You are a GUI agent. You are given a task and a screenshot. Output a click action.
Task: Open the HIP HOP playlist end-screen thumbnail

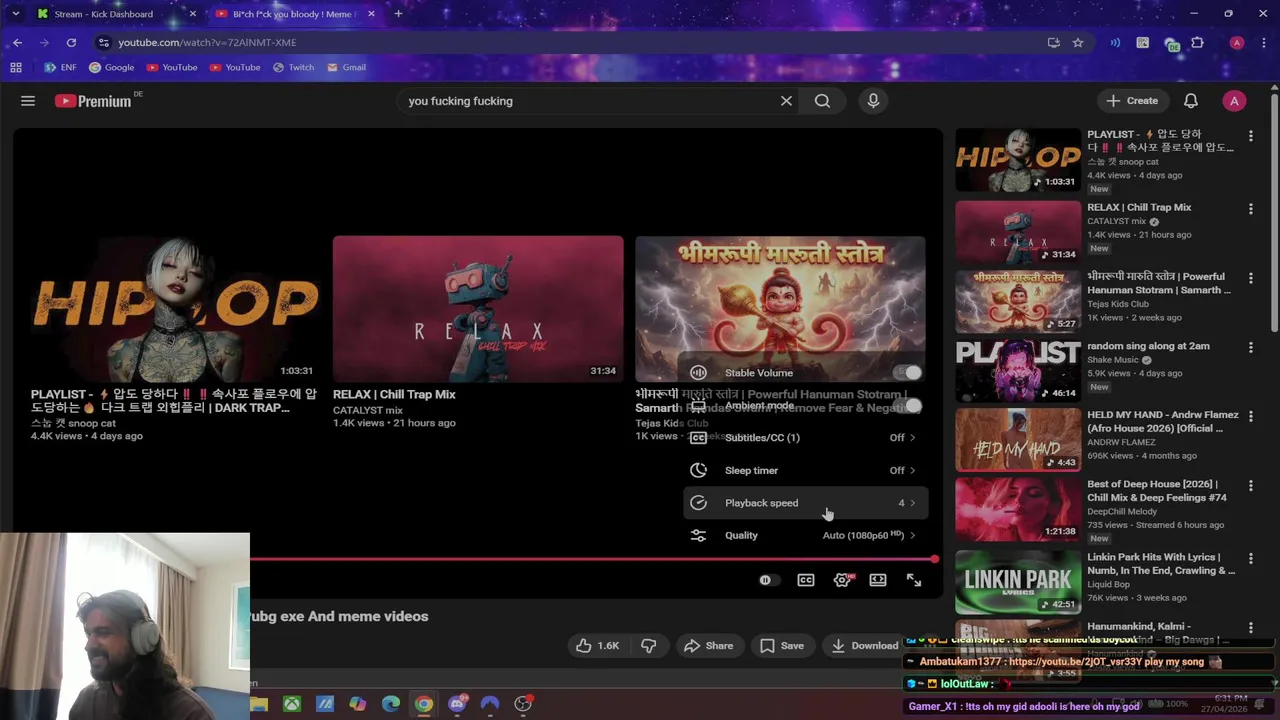point(176,309)
